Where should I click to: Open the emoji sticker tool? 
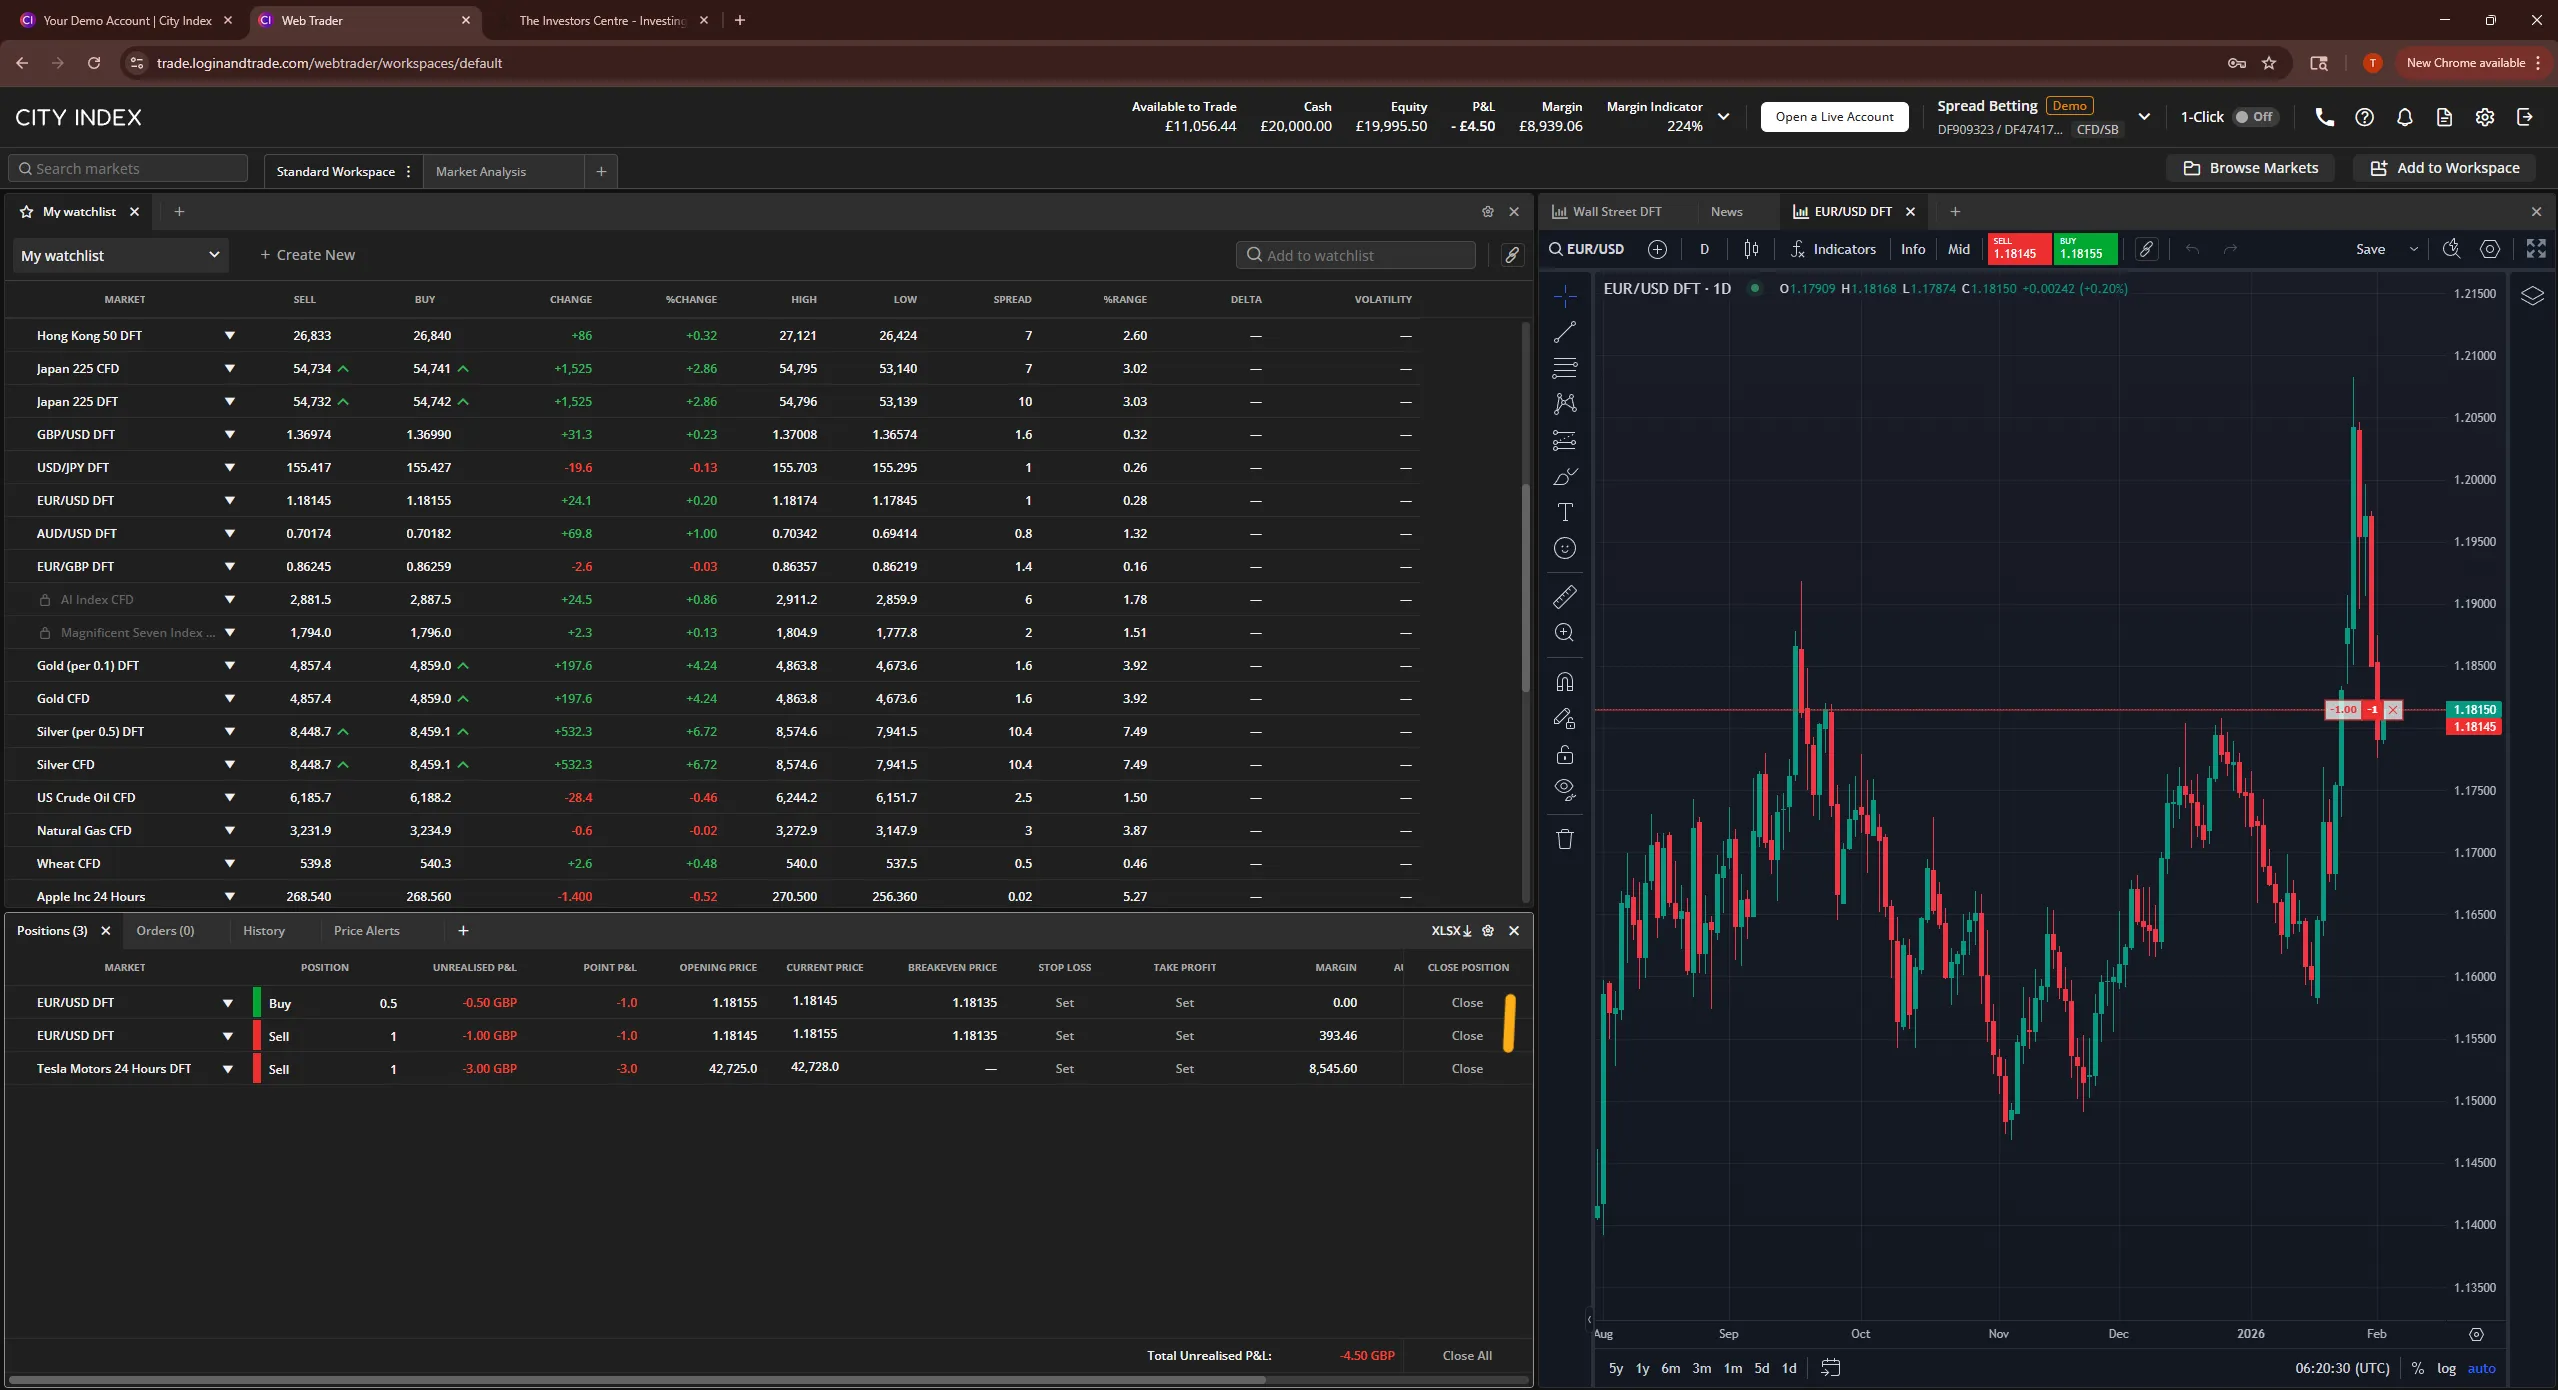pyautogui.click(x=1565, y=548)
